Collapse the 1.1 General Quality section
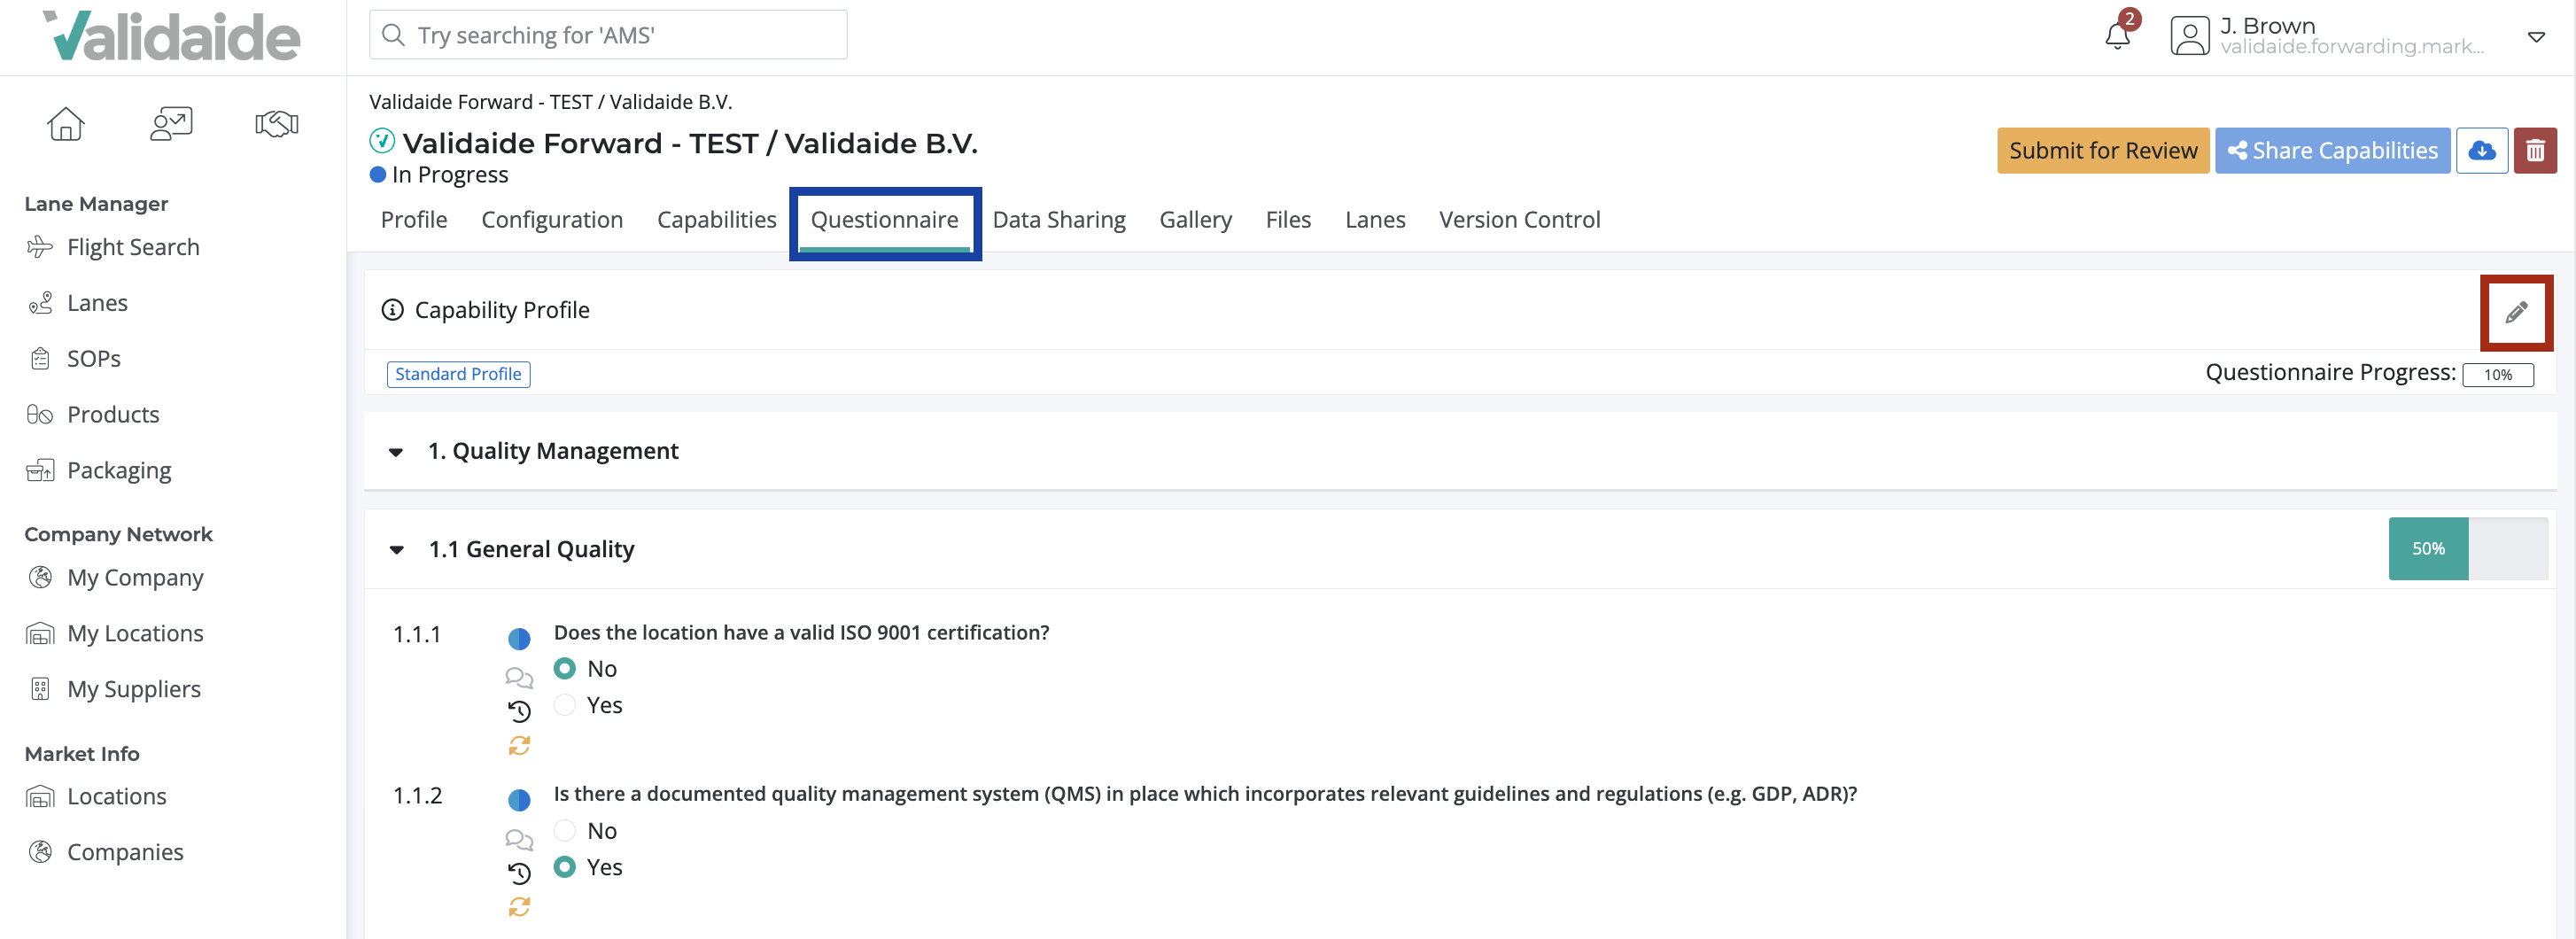Screen dimensions: 2576x939 pyautogui.click(x=396, y=550)
